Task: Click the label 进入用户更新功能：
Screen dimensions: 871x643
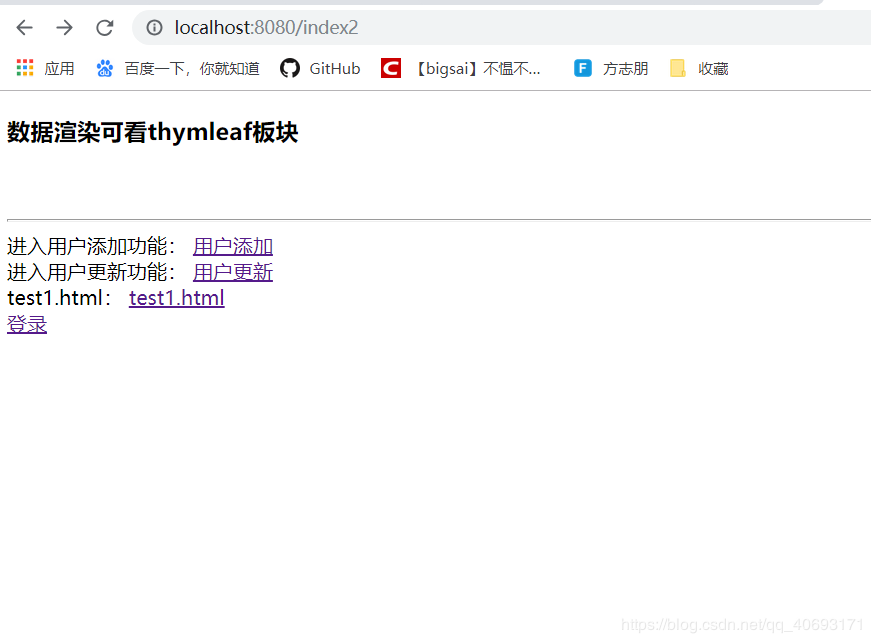Action: 92,272
